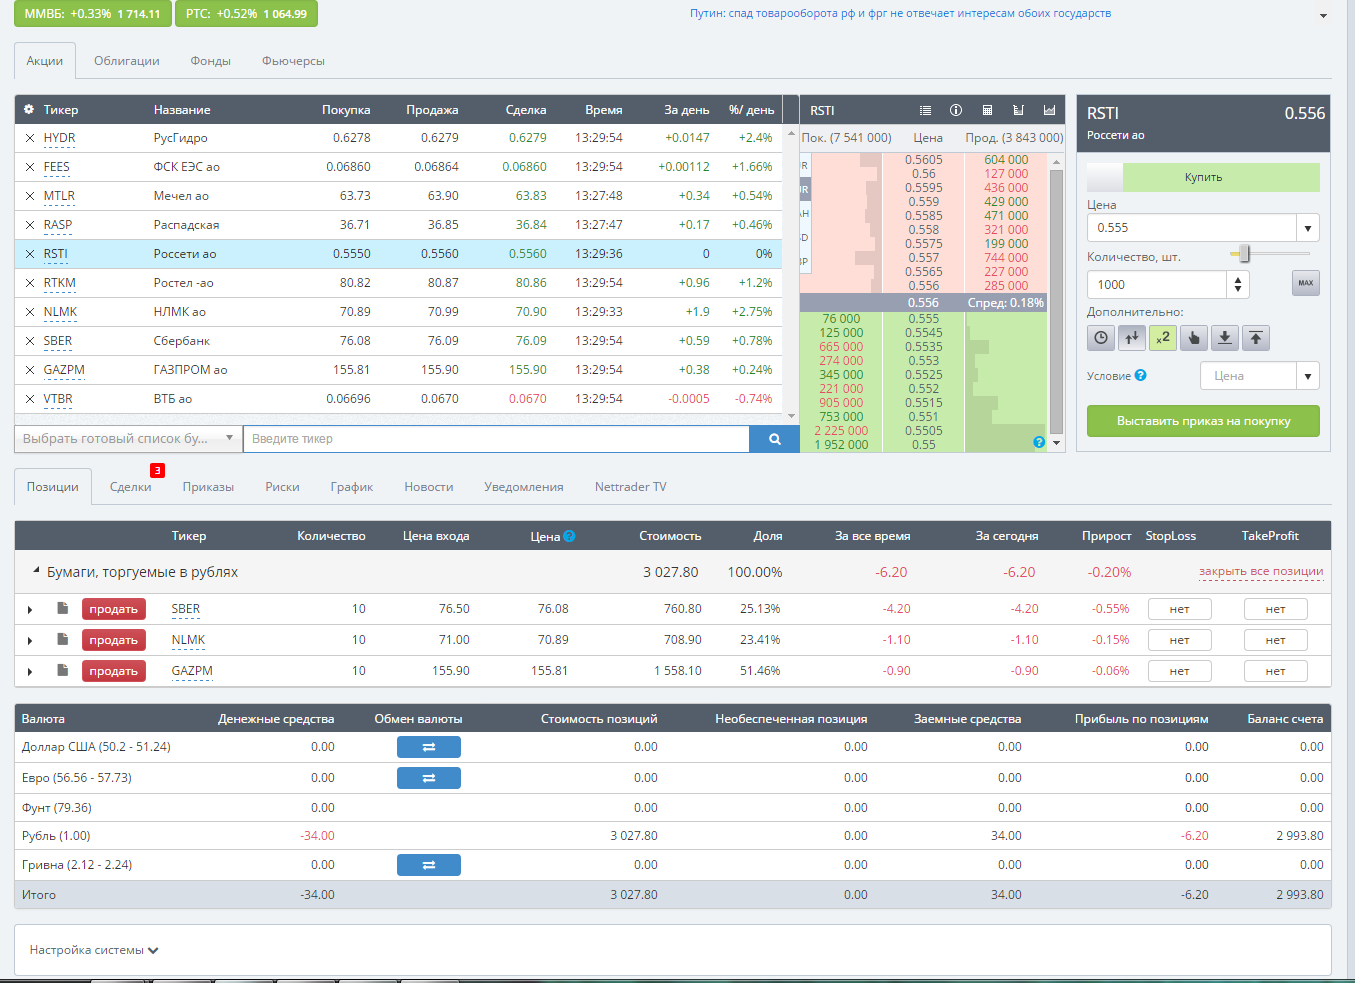Submit the buy order with Выставить приказ button
Viewport: 1355px width, 983px height.
[1203, 421]
